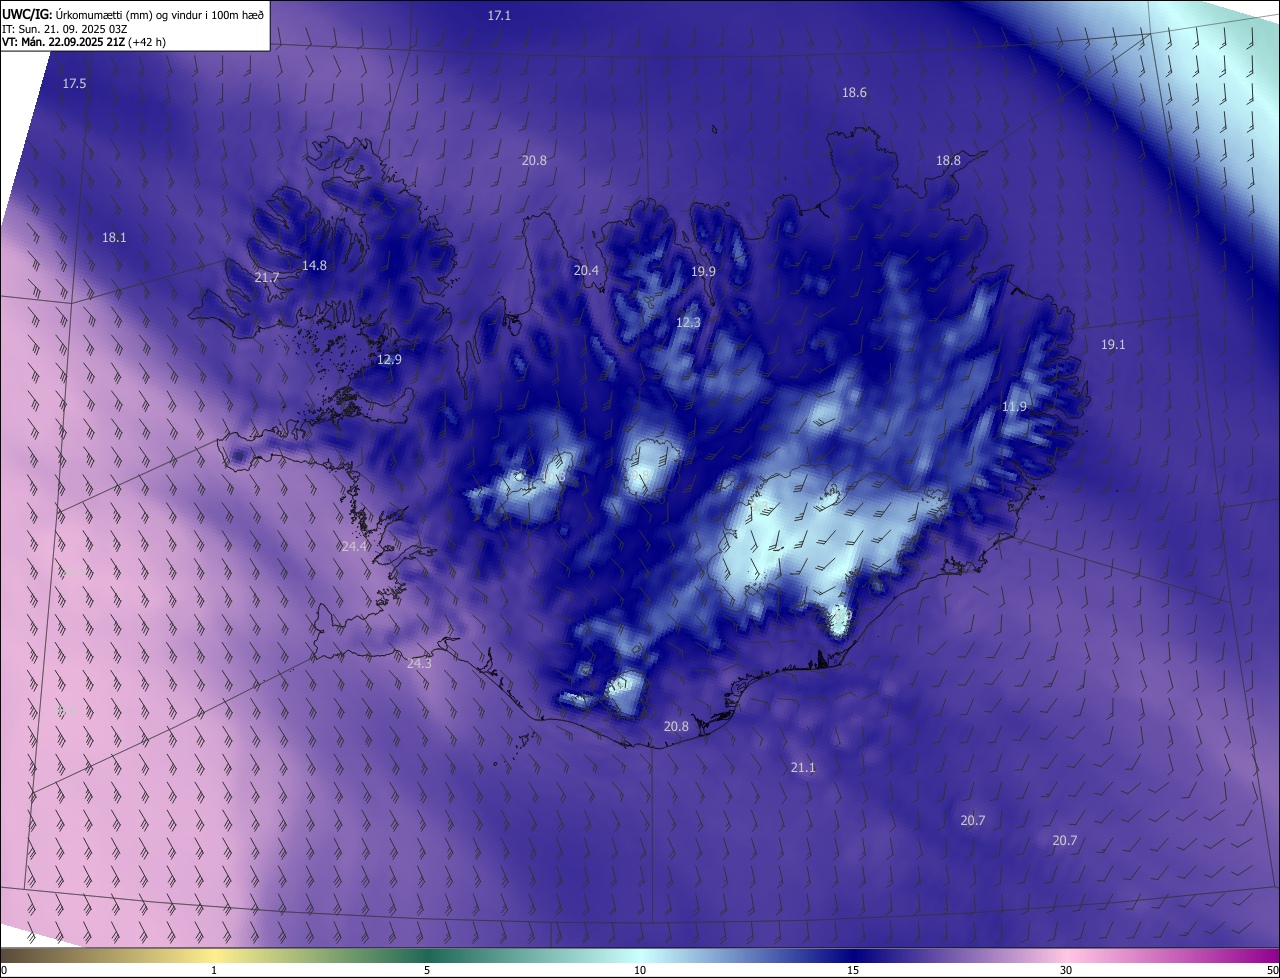Click the 19.1 value label
Viewport: 1280px width, 978px height.
coord(1113,344)
